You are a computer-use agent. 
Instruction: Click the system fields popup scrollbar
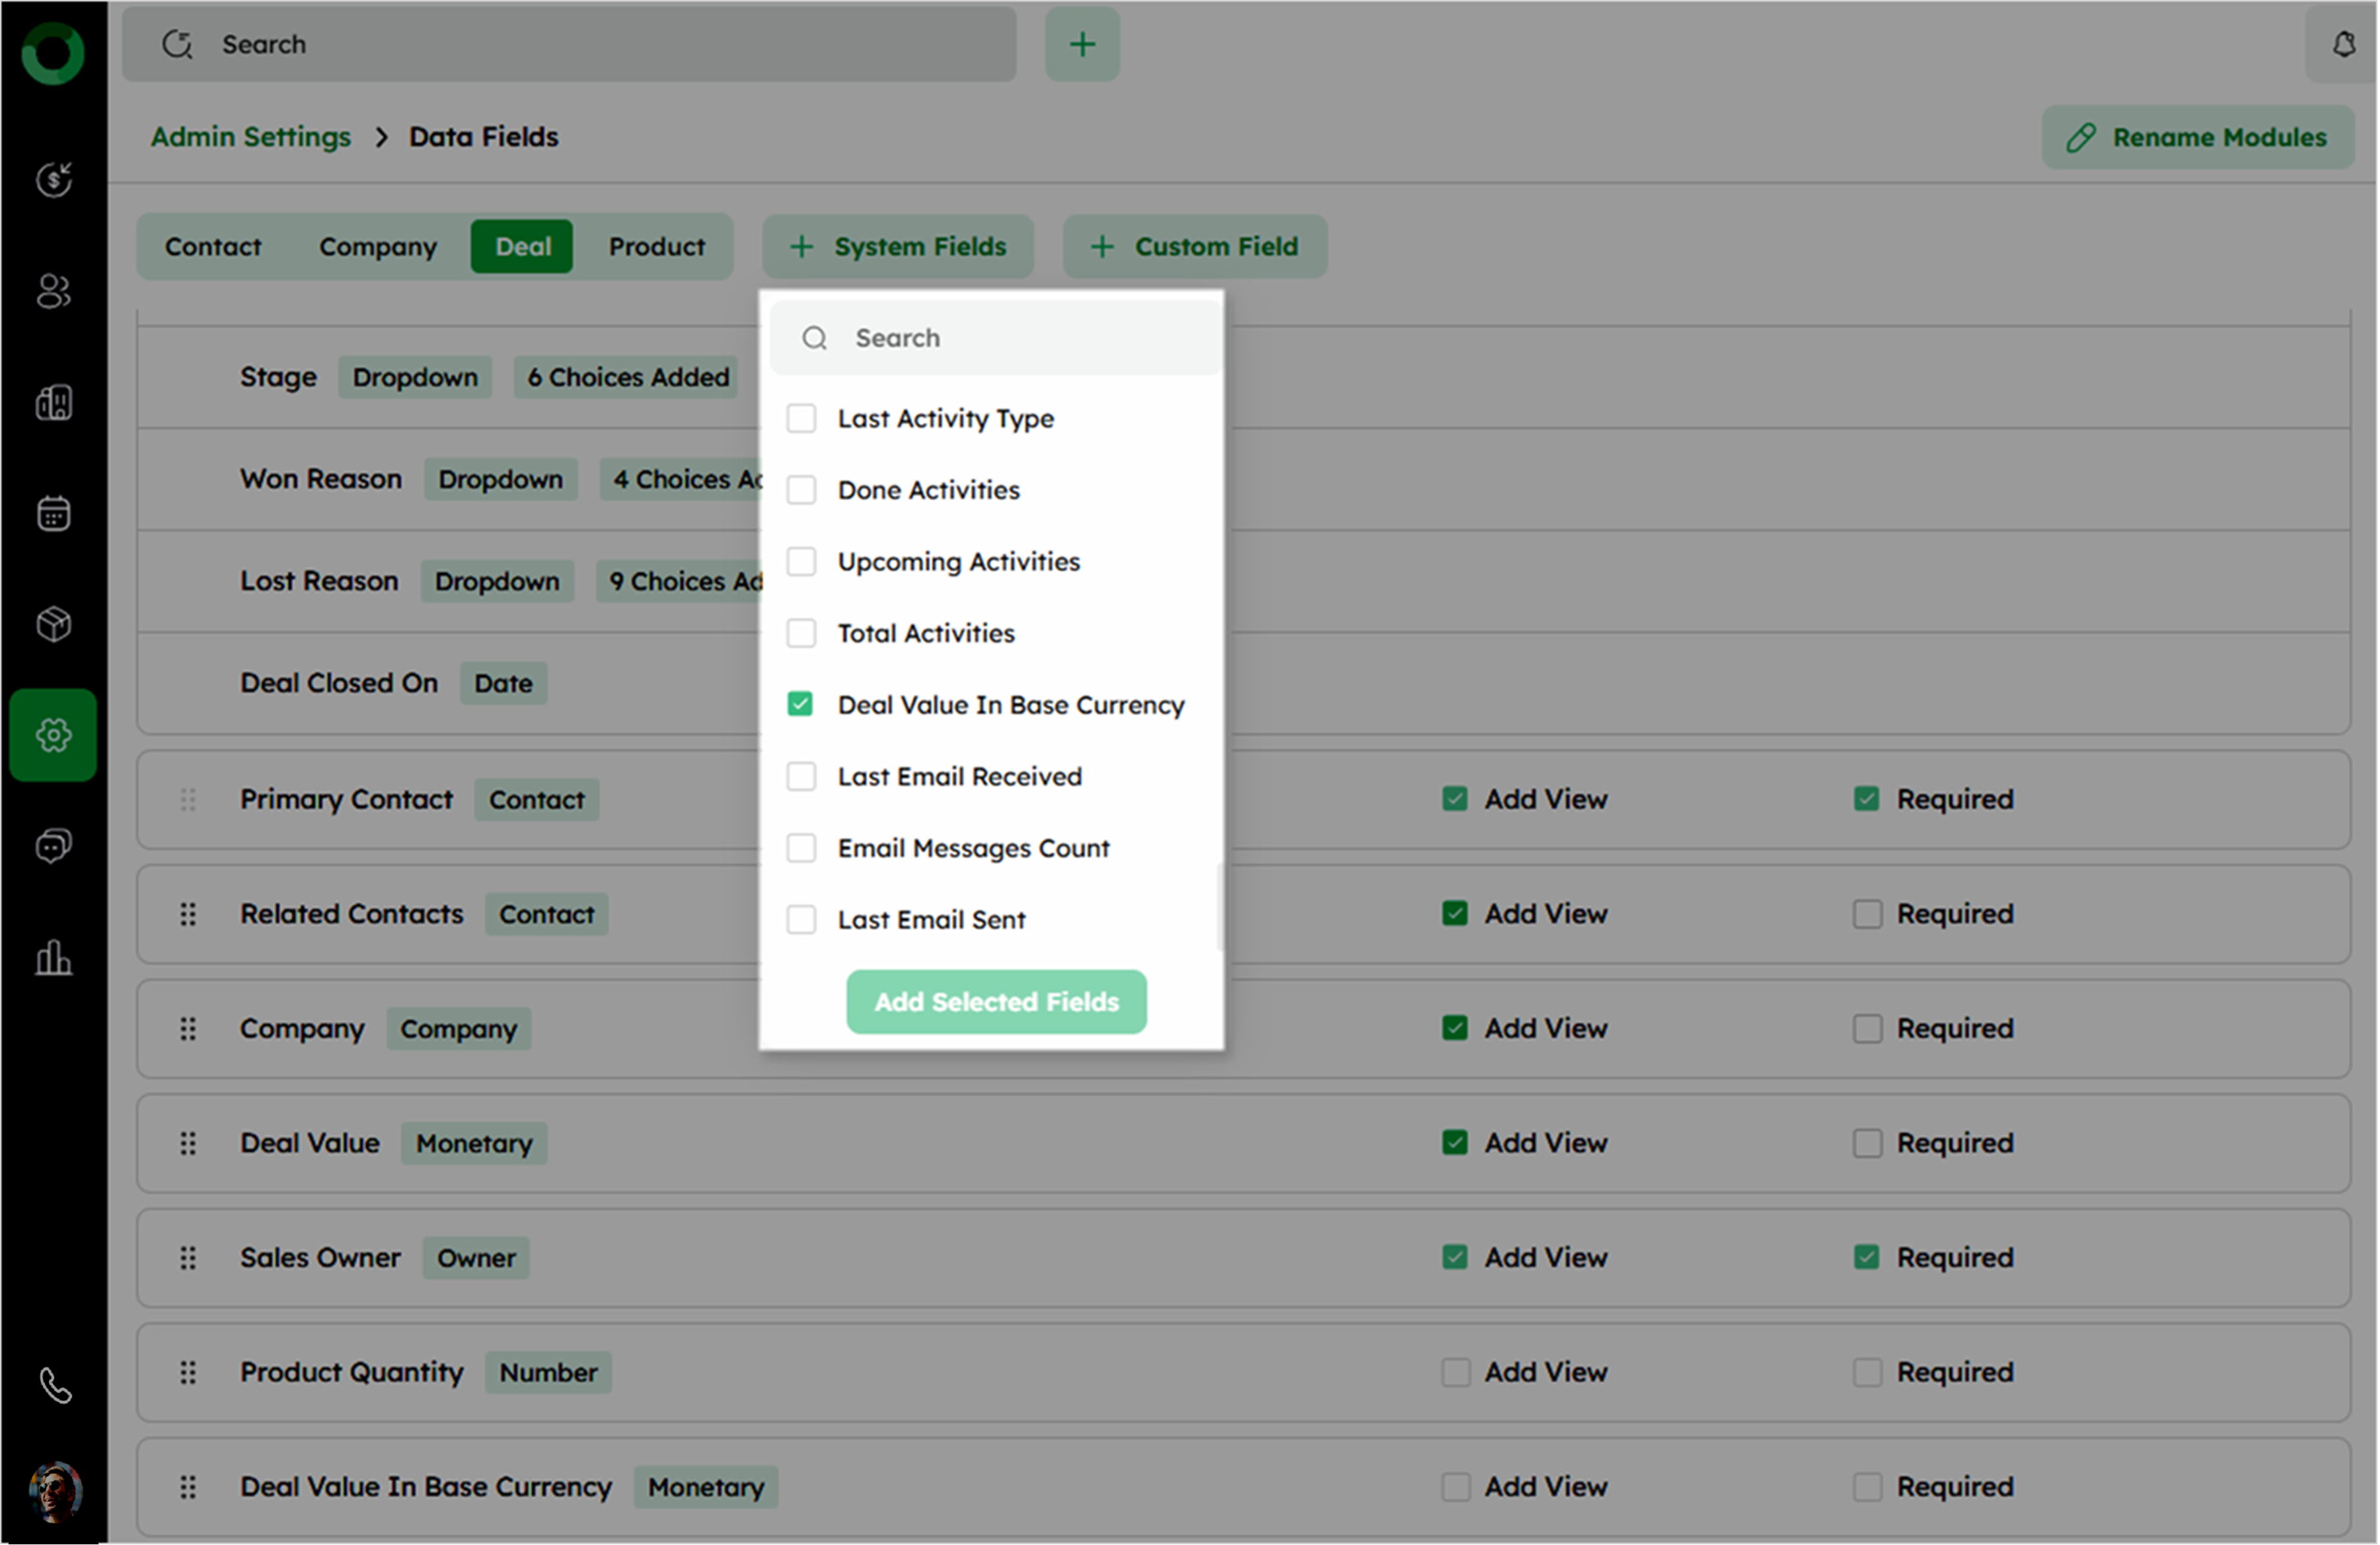click(x=1219, y=906)
